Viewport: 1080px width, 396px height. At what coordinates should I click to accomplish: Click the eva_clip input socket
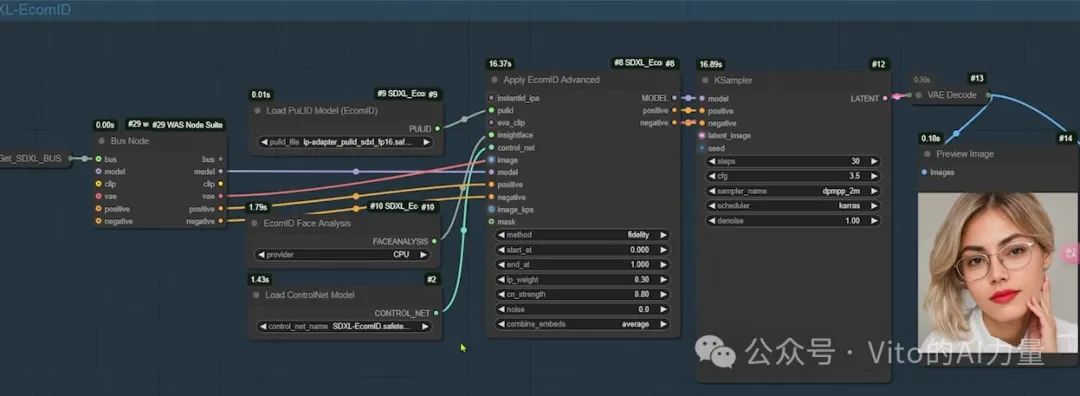tap(491, 123)
